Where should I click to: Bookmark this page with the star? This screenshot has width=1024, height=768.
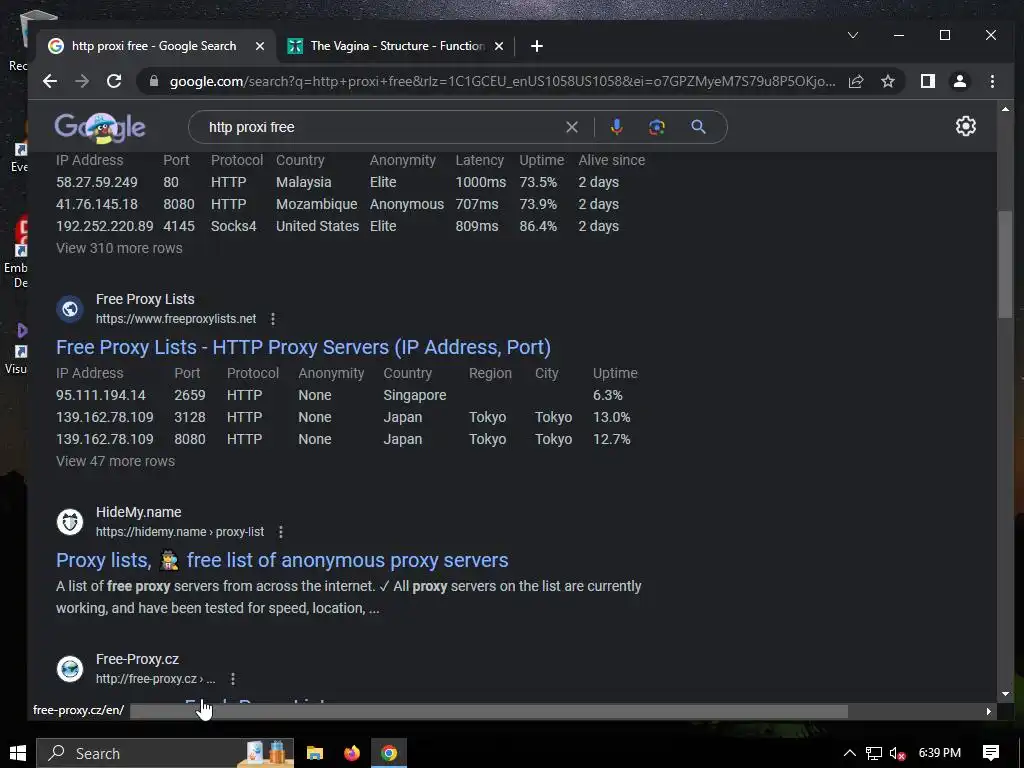click(x=888, y=81)
